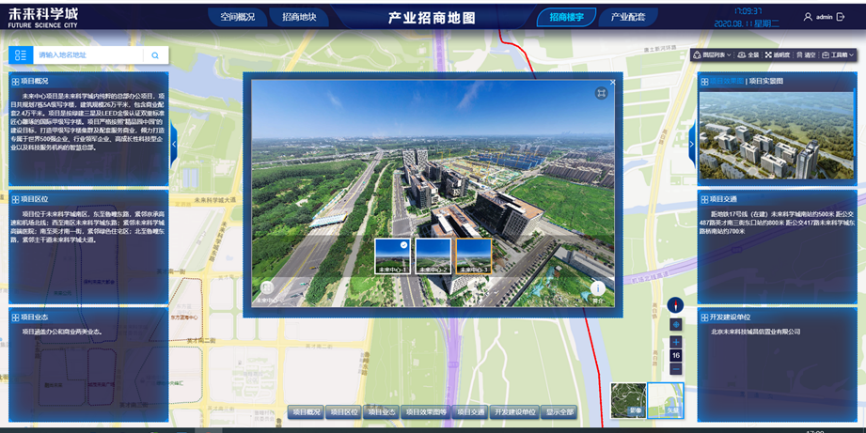Viewport: 866px width, 433px height.
Task: Click the 项目概况 bottom button
Action: pyautogui.click(x=306, y=412)
